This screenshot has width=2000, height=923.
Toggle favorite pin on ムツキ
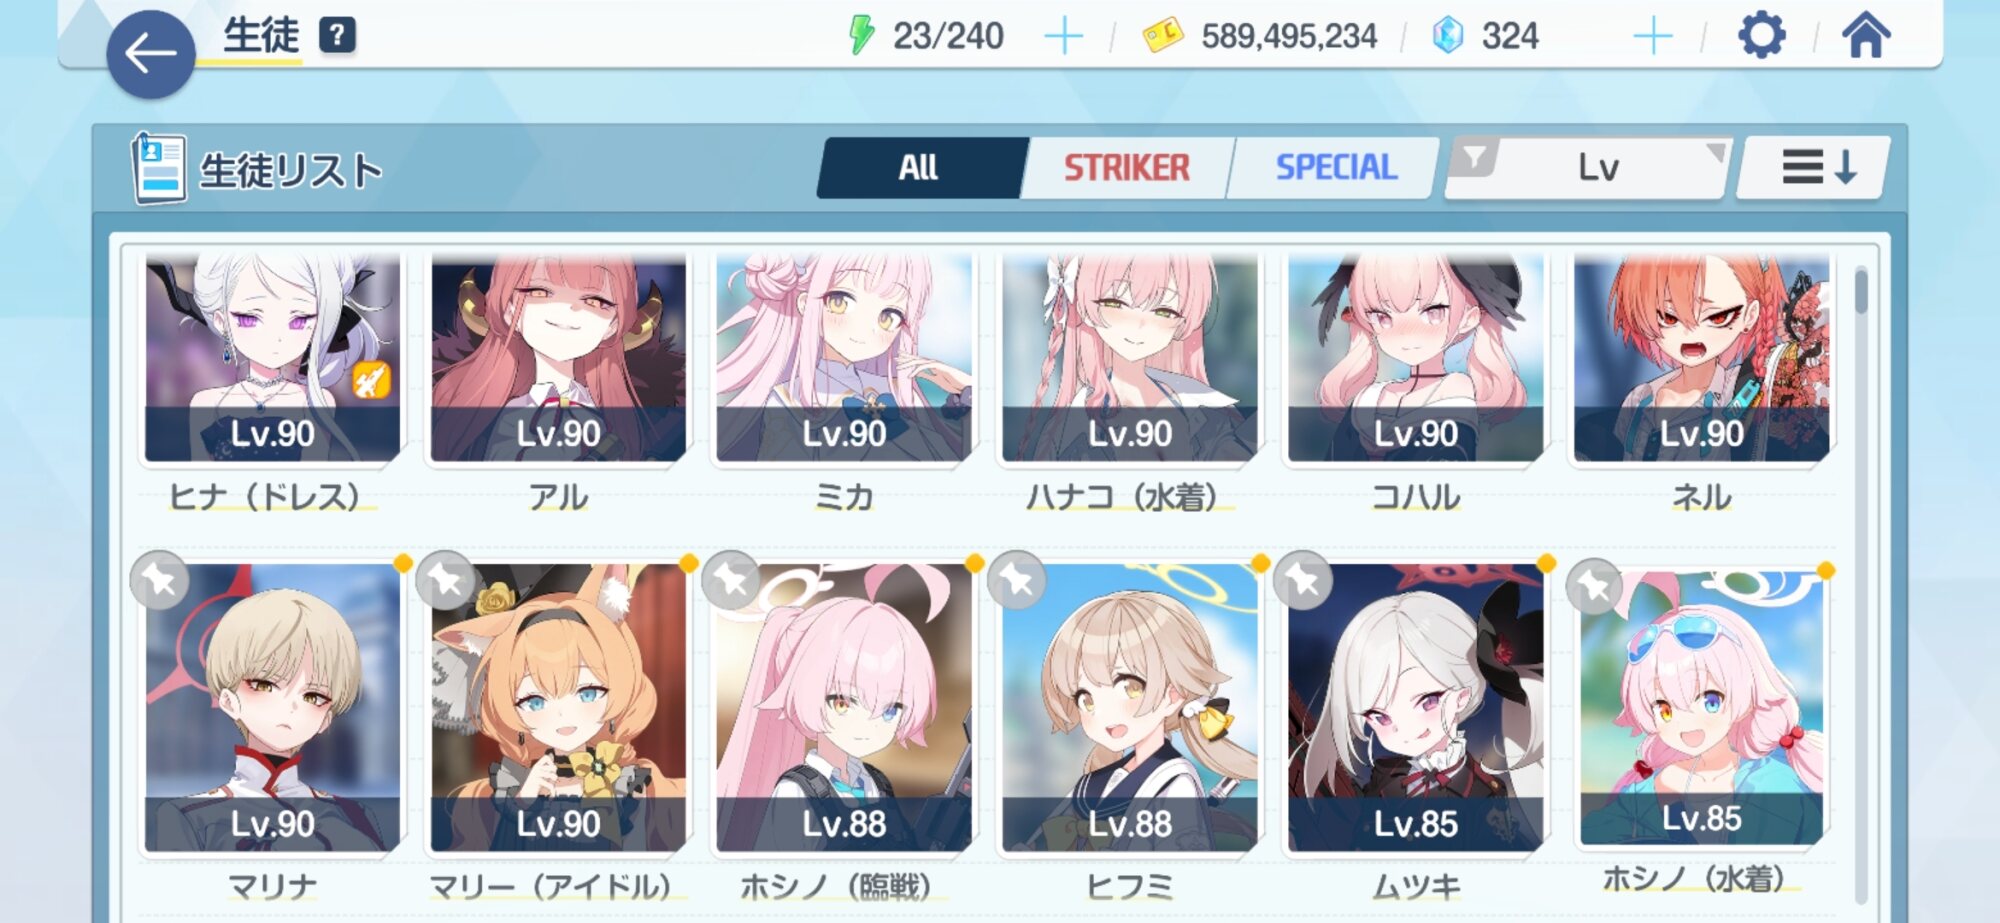(x=1303, y=580)
